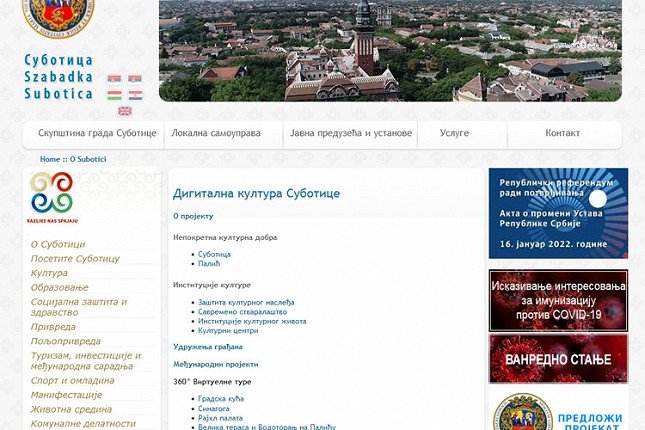
Task: Expand Јавна предузећа и установе menu
Action: click(x=350, y=133)
